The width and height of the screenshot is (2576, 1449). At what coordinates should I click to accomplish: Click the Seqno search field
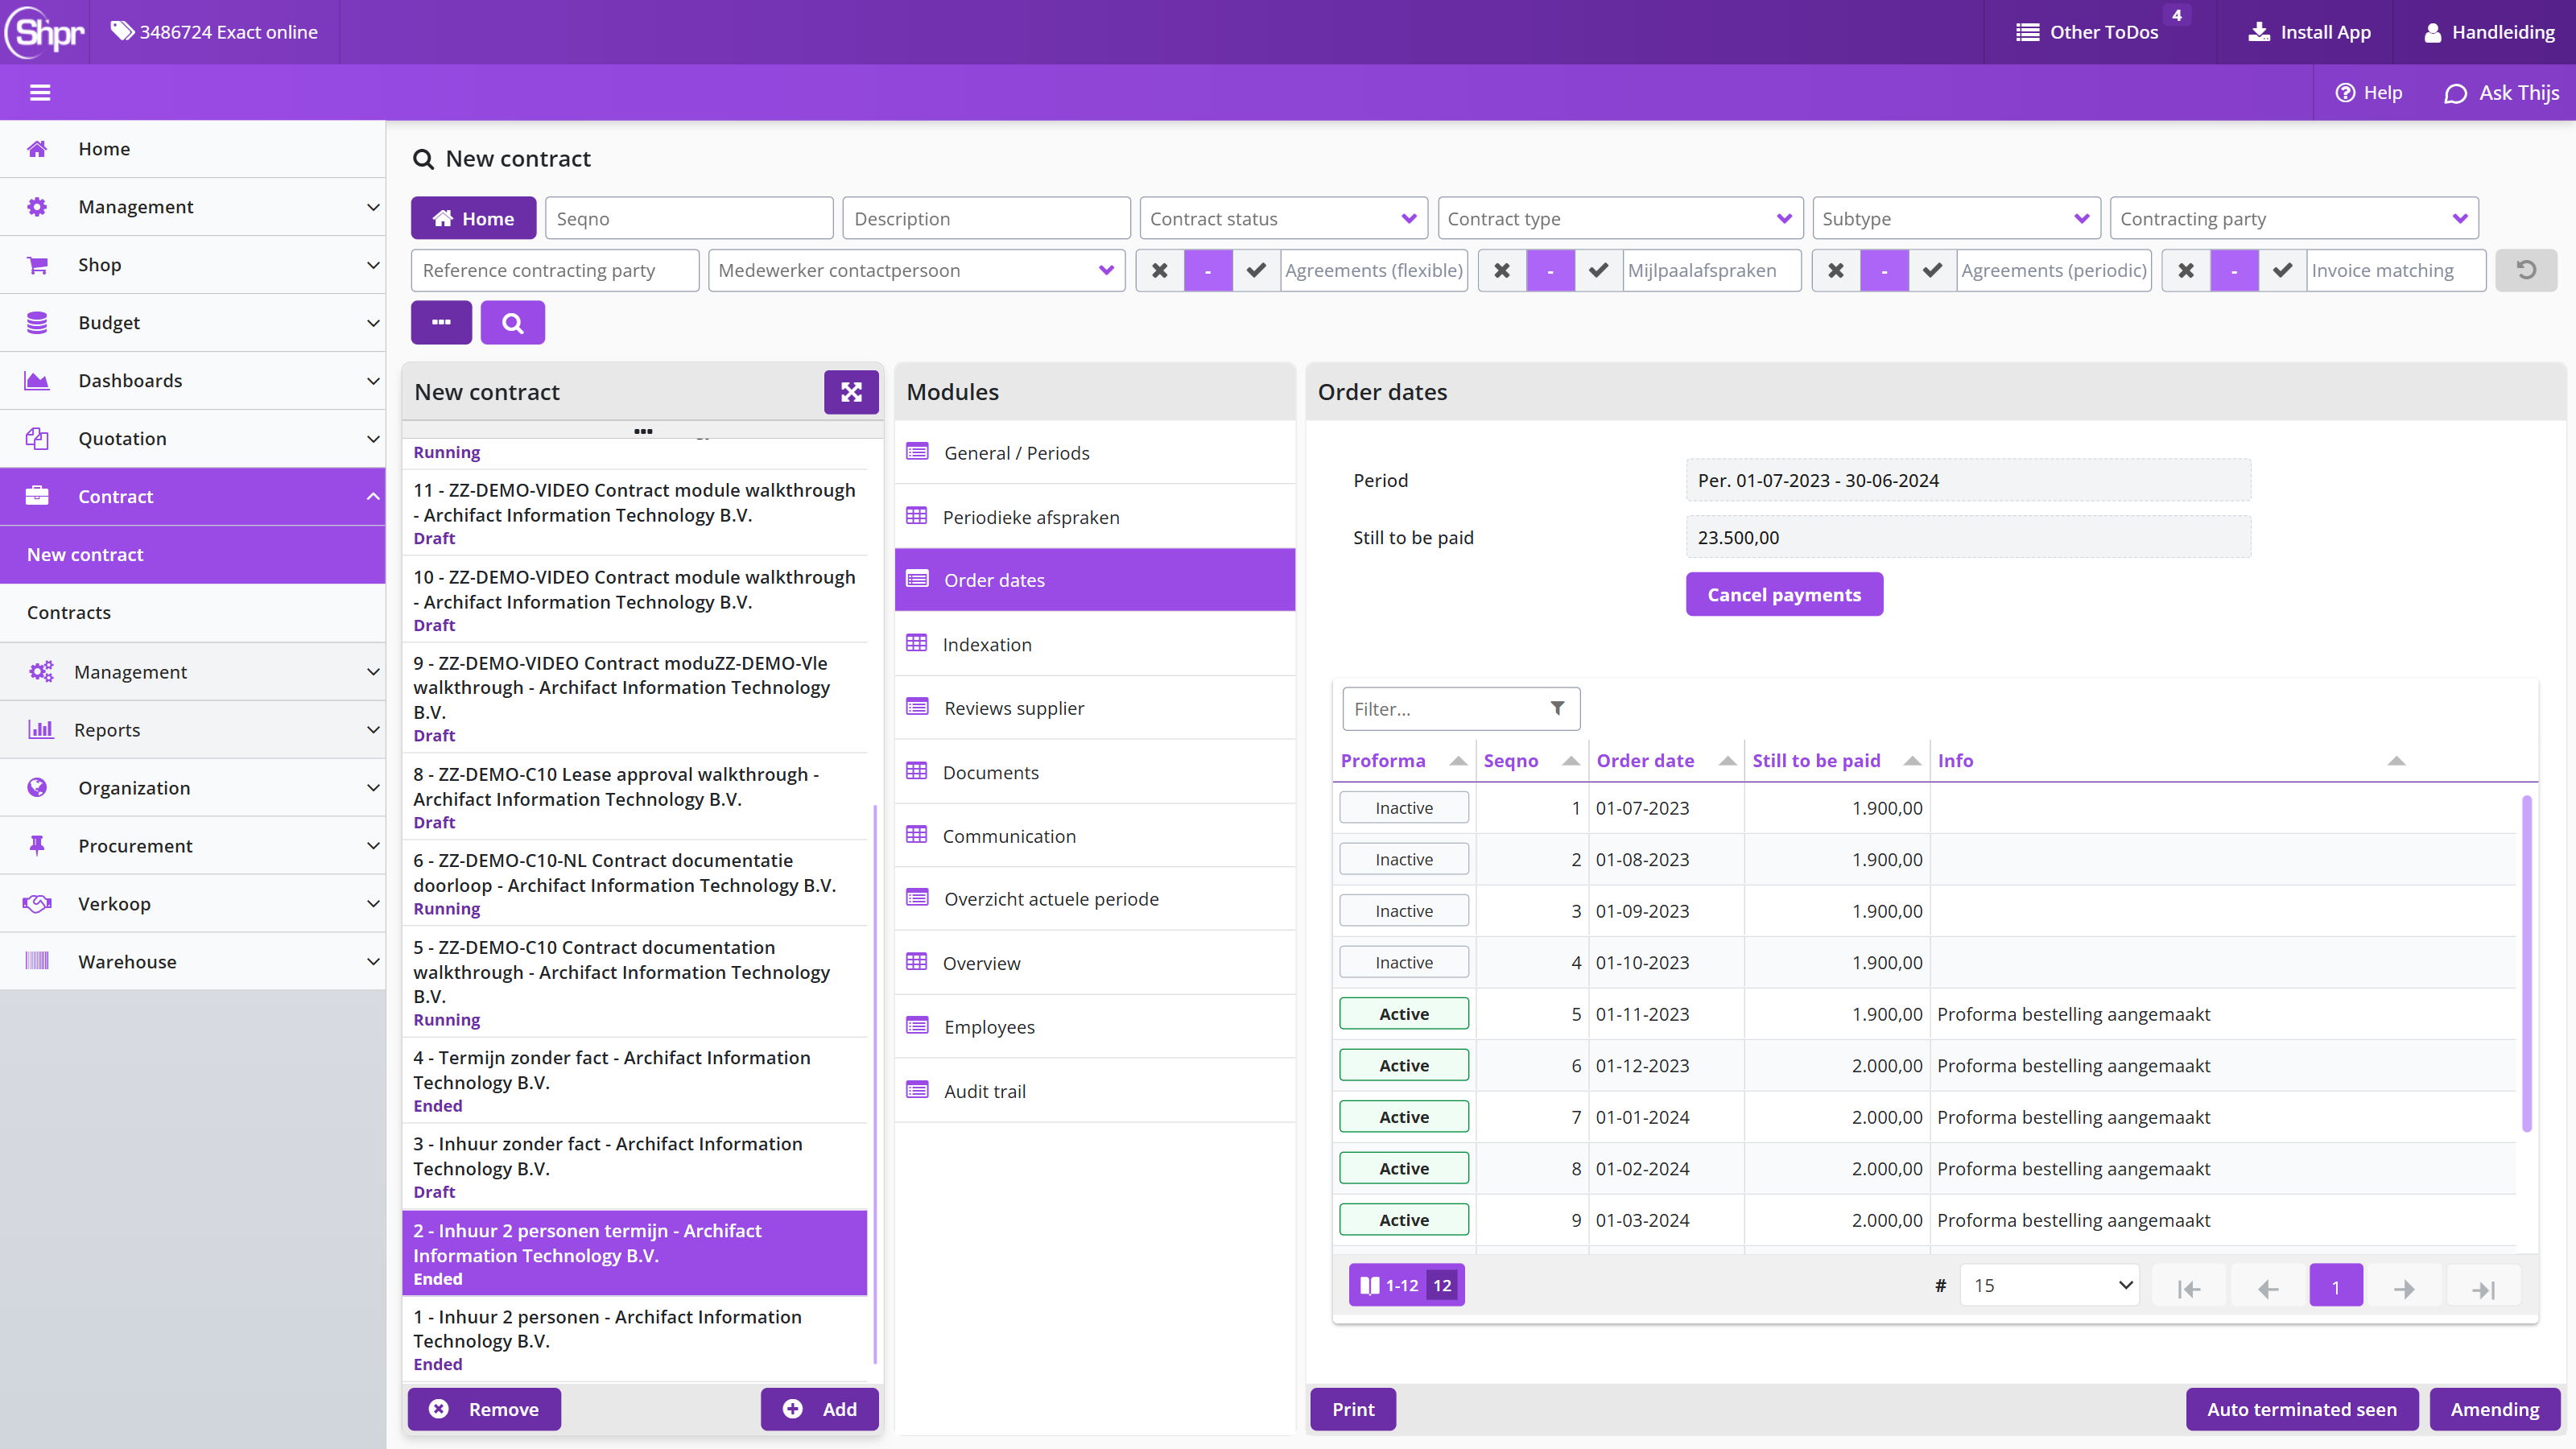(689, 218)
